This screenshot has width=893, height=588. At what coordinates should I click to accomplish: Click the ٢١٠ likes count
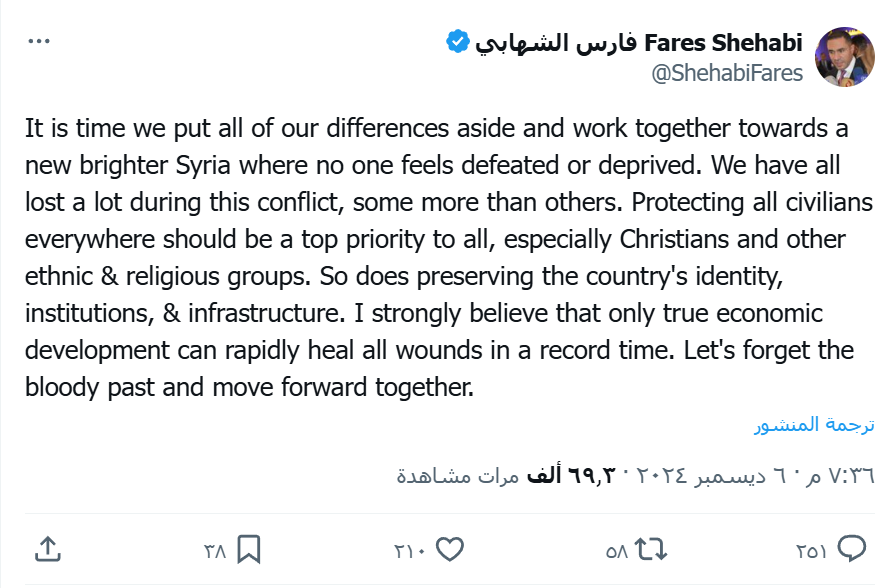[410, 550]
